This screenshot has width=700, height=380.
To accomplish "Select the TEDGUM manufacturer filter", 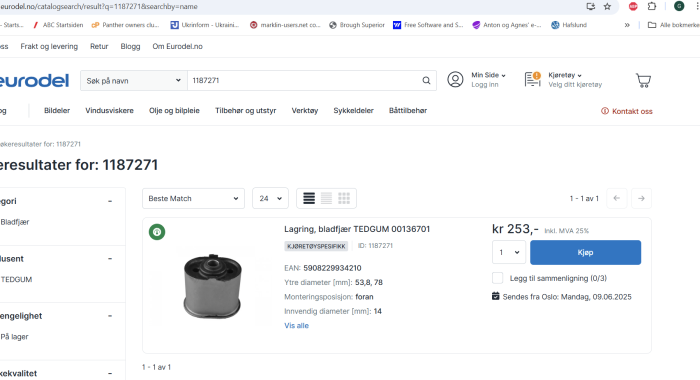I will pyautogui.click(x=16, y=280).
